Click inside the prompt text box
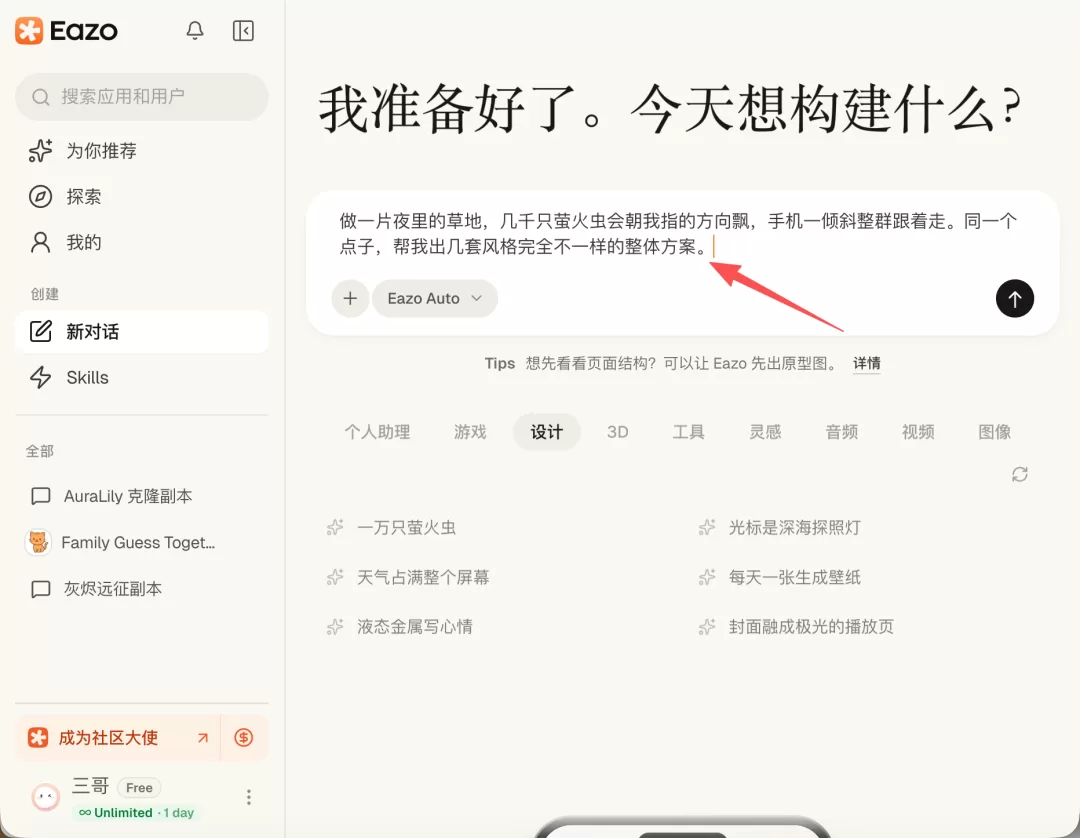1080x838 pixels. coord(678,234)
